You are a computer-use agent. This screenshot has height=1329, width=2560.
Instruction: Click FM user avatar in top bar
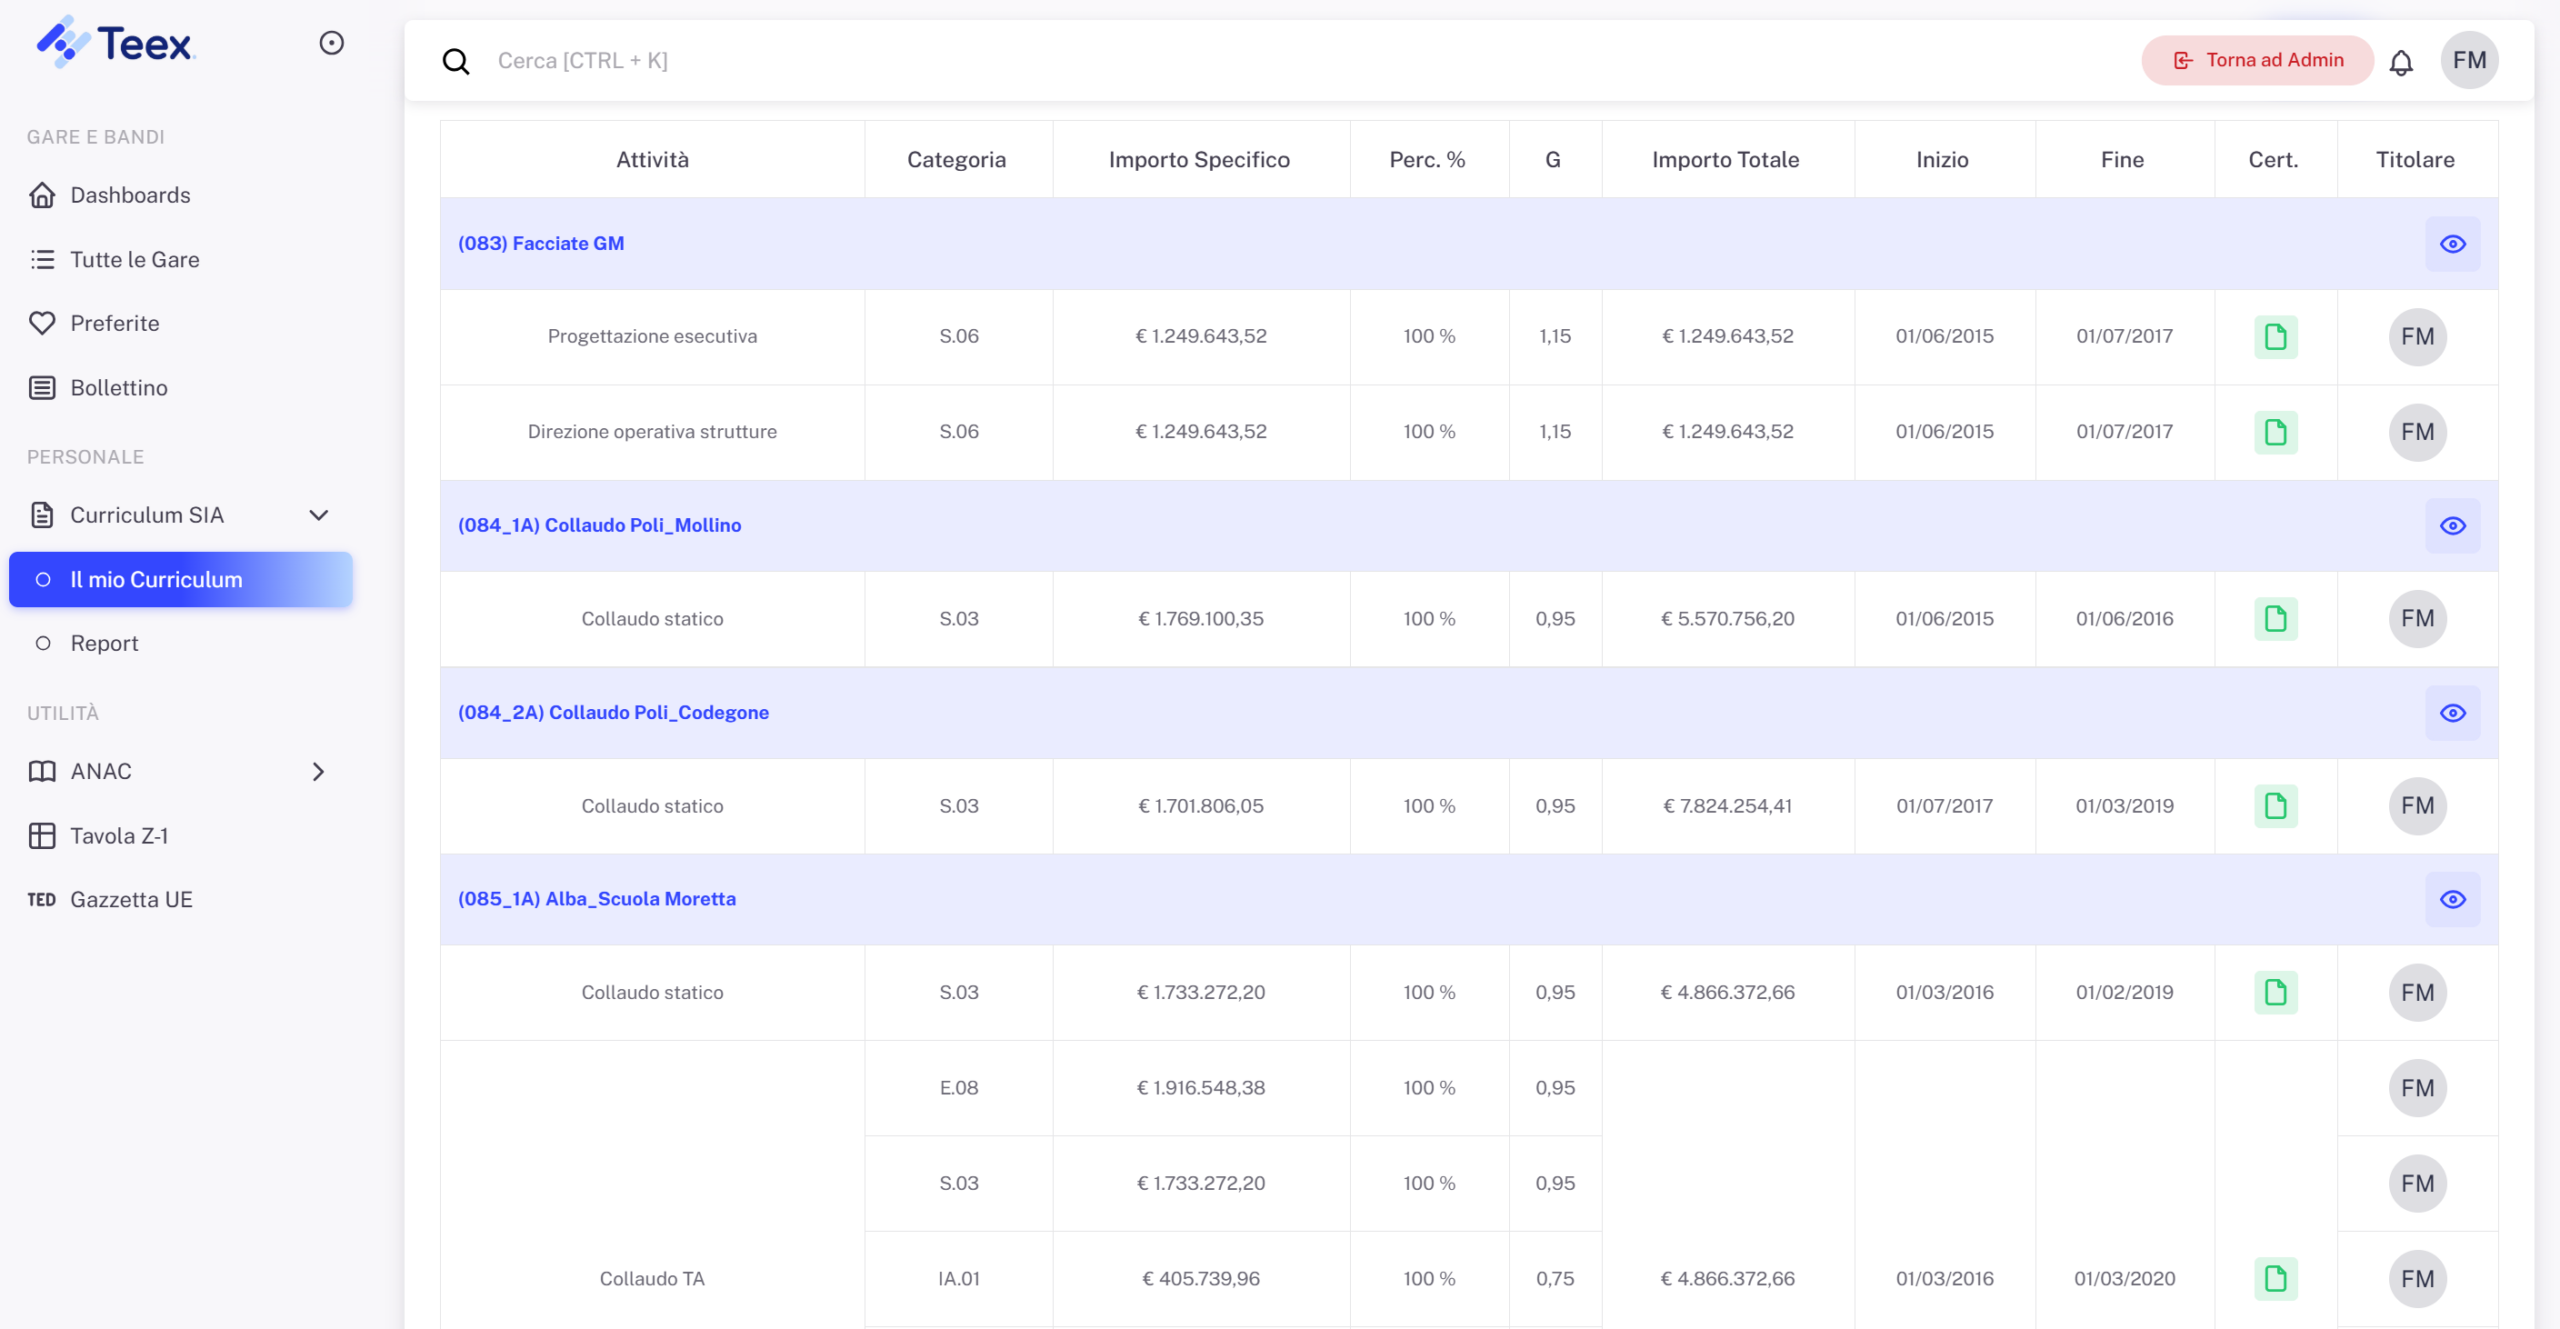(2468, 61)
